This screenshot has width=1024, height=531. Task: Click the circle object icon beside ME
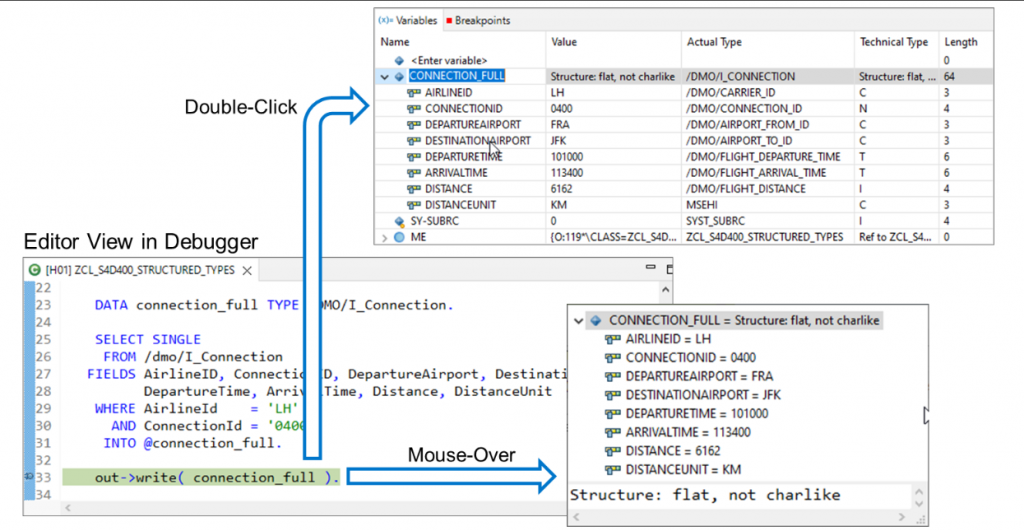click(399, 237)
